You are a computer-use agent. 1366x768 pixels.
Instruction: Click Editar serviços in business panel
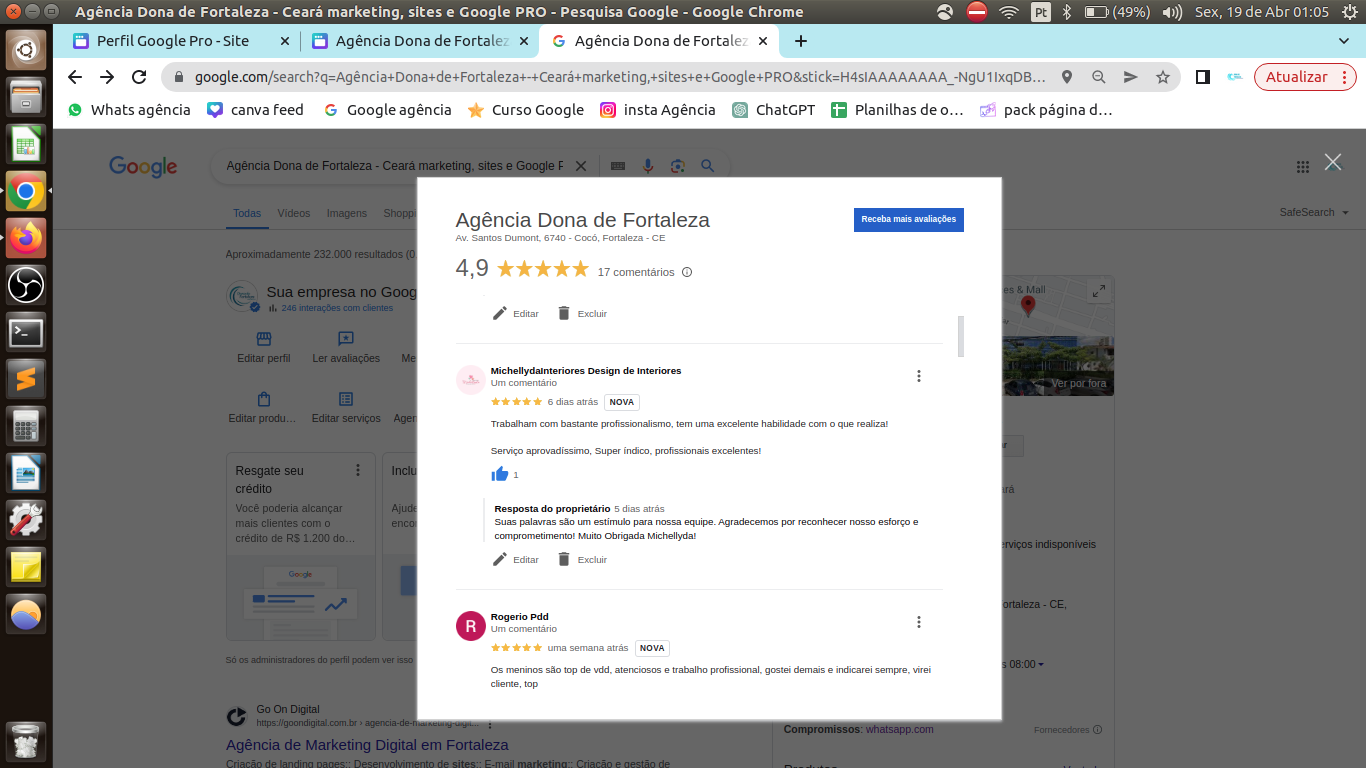click(x=346, y=408)
